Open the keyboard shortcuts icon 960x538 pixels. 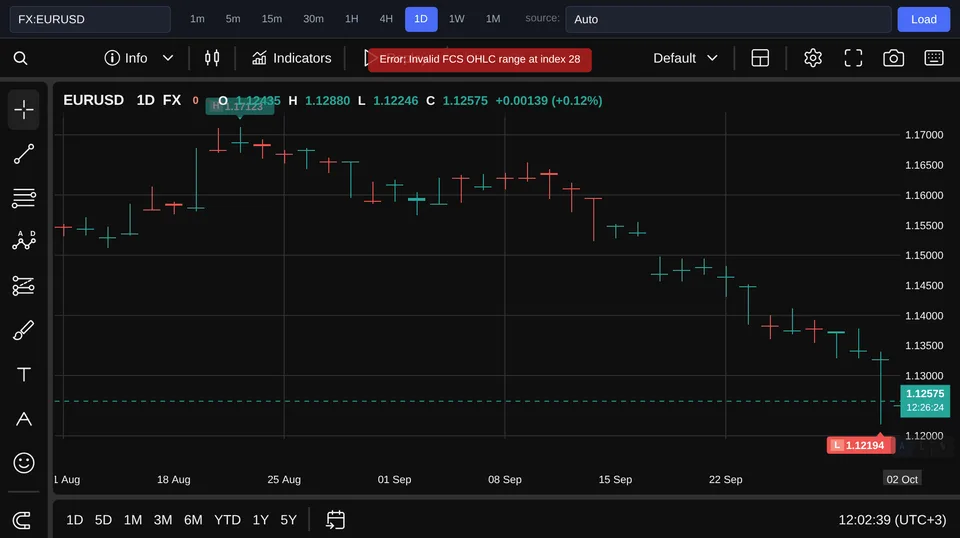(x=934, y=58)
